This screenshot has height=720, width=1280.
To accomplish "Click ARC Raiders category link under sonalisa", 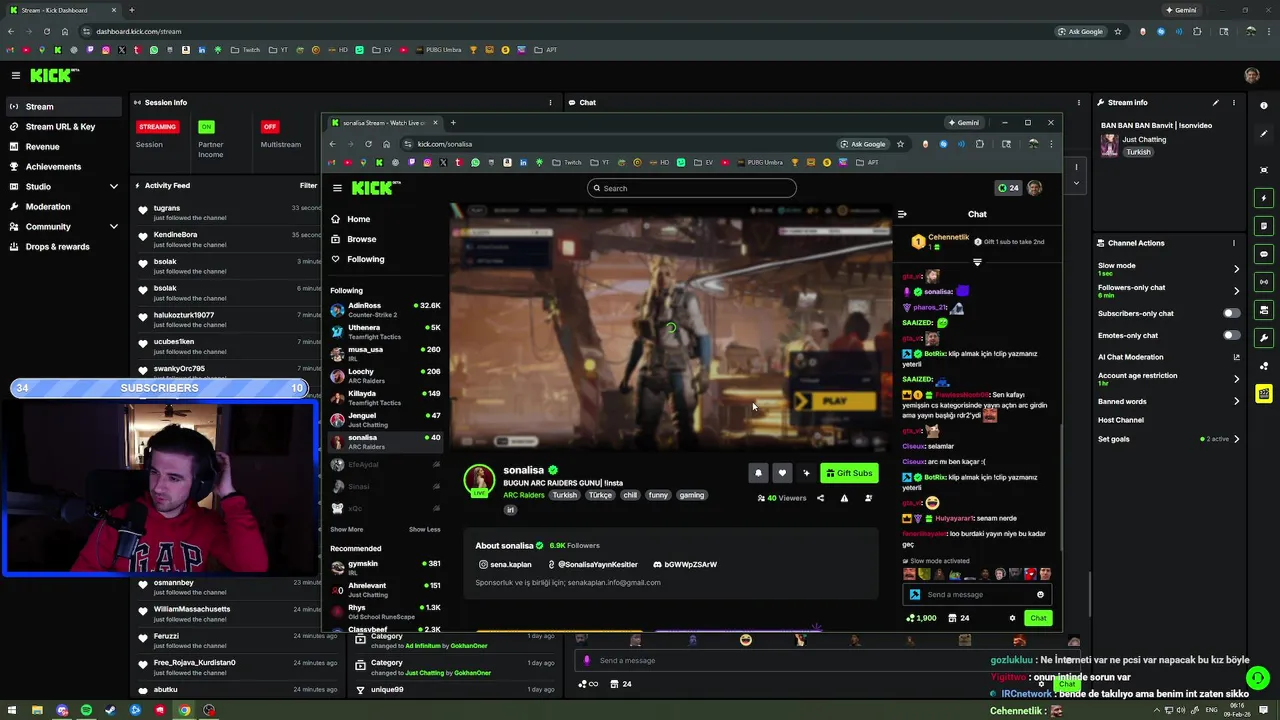I will (x=523, y=495).
